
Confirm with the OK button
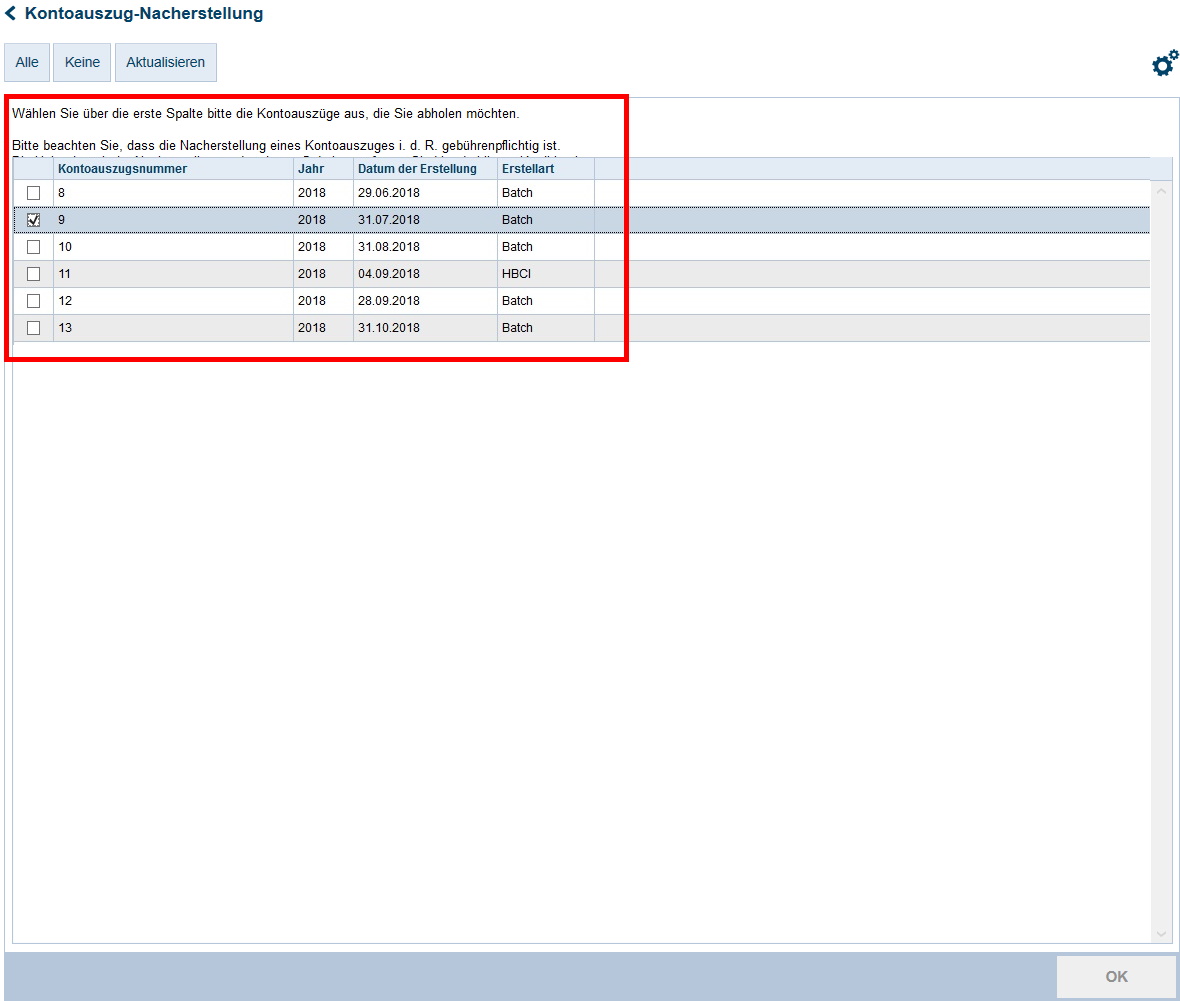click(1116, 977)
